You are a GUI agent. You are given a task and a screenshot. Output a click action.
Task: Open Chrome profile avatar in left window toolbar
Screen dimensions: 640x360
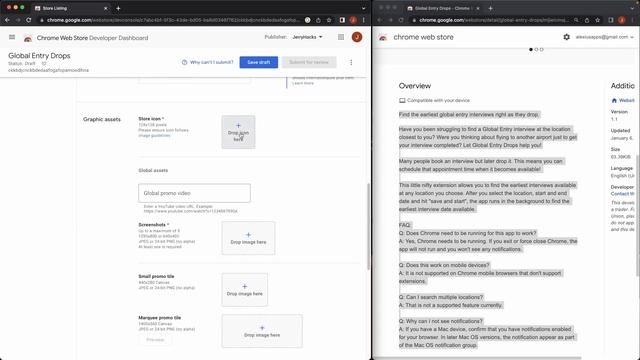(353, 20)
